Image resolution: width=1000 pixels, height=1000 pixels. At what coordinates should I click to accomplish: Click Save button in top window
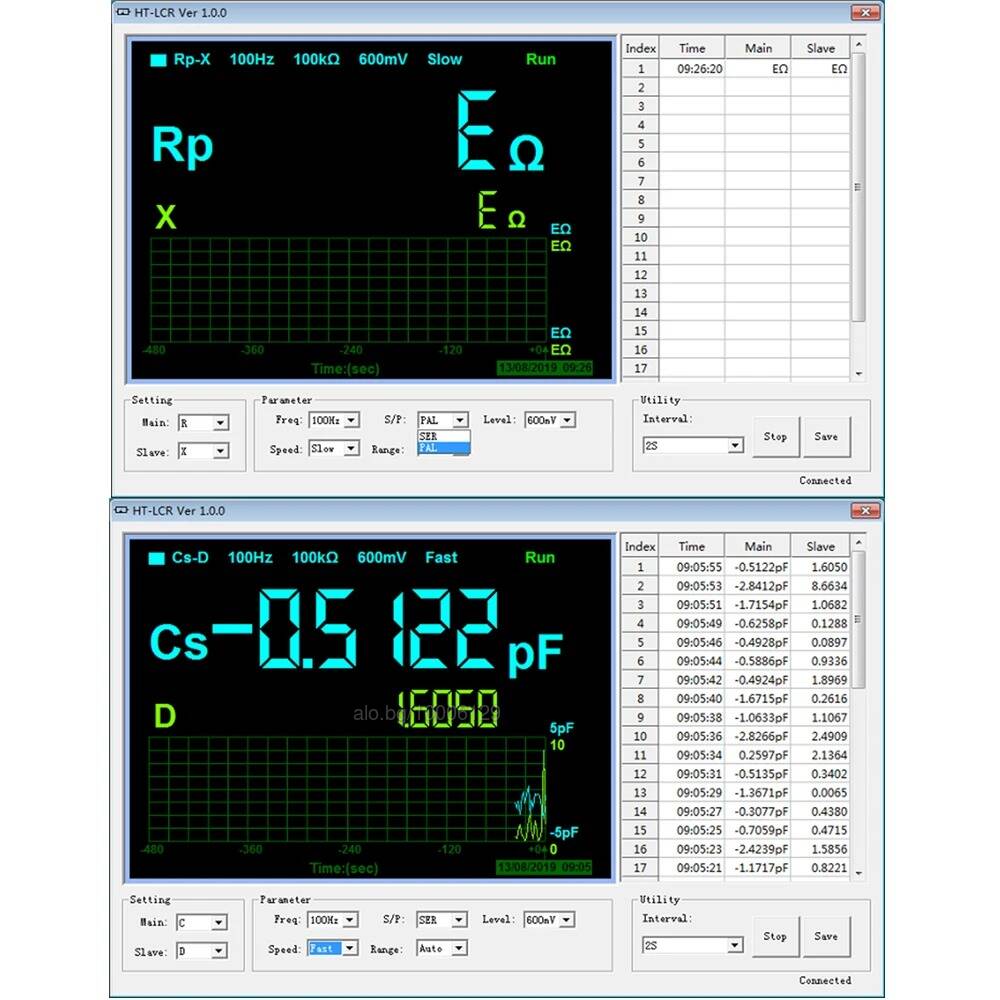[x=827, y=437]
